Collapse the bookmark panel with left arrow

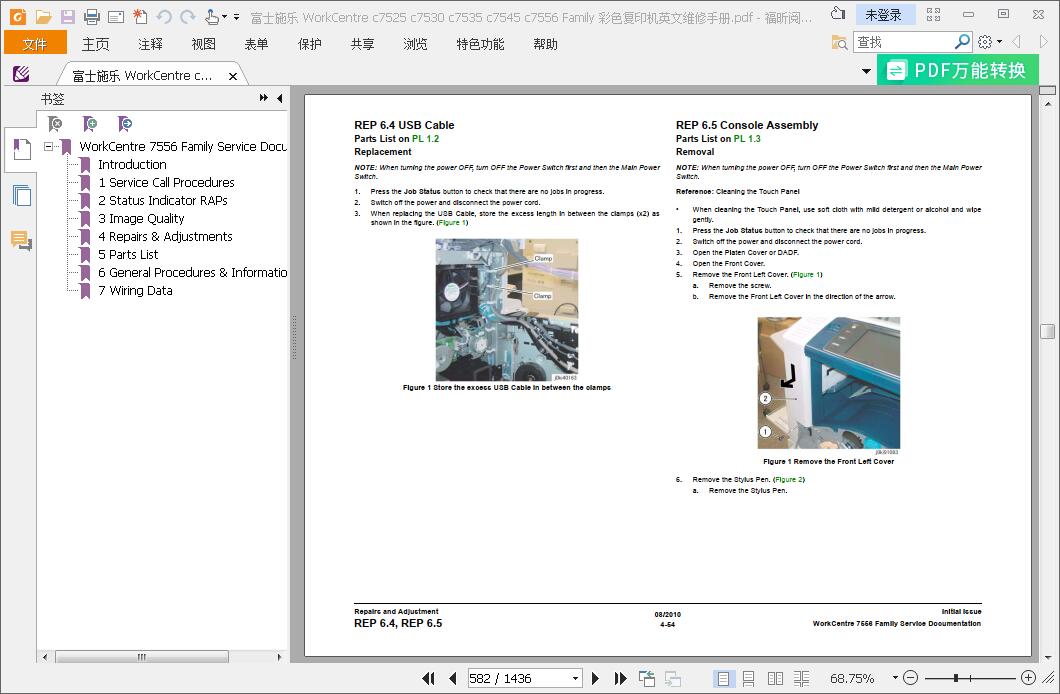pos(280,98)
